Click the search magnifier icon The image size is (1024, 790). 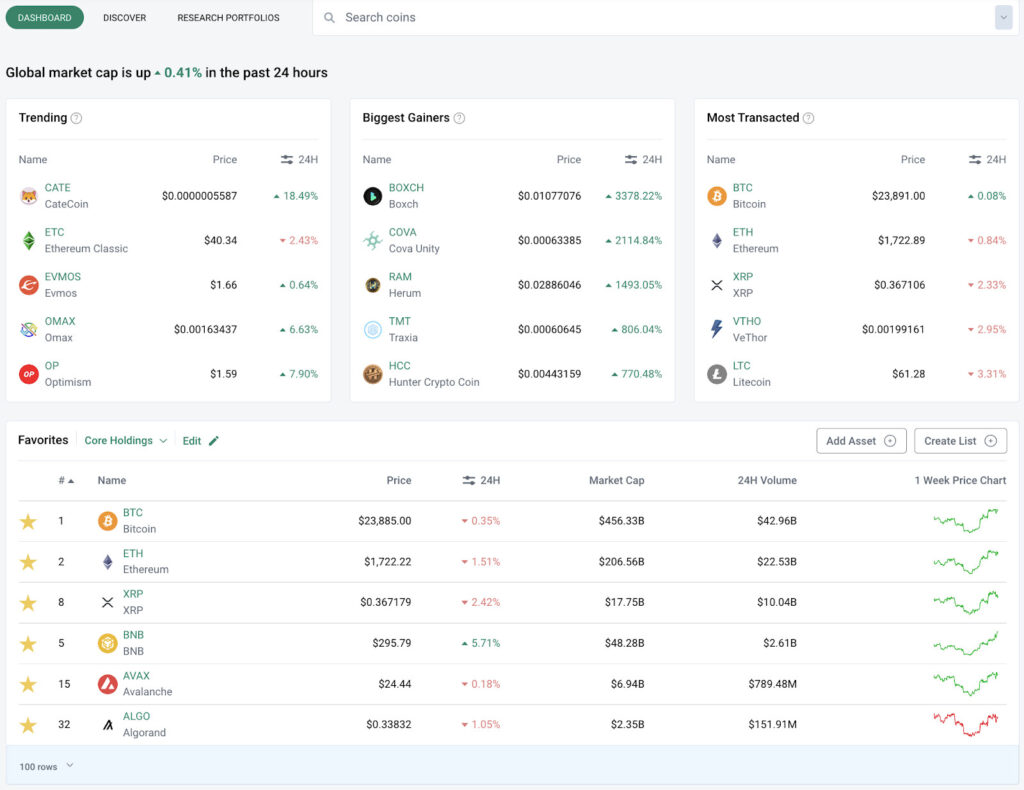click(330, 17)
